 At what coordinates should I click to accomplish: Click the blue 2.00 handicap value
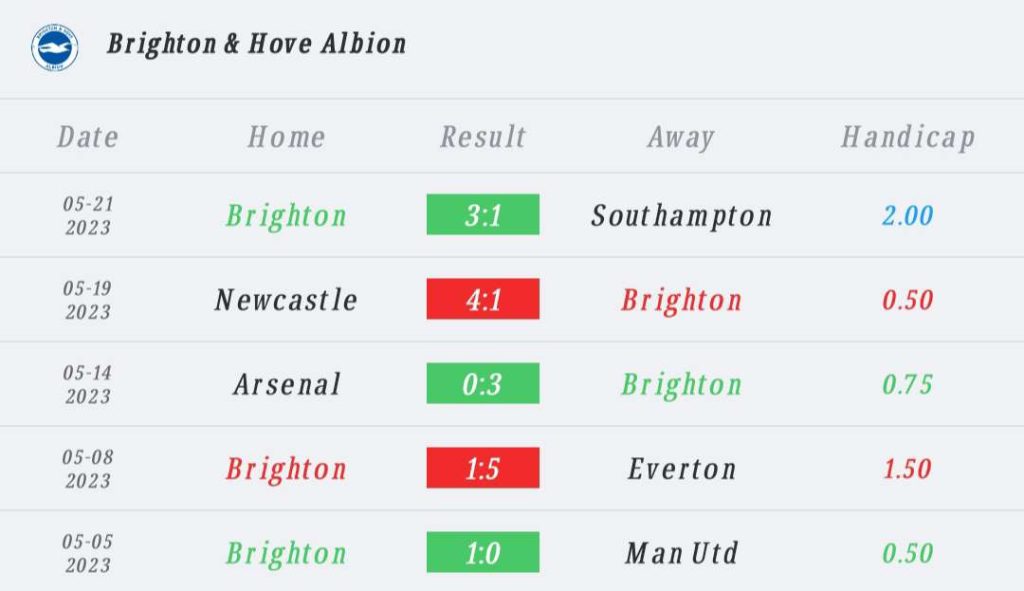[907, 215]
